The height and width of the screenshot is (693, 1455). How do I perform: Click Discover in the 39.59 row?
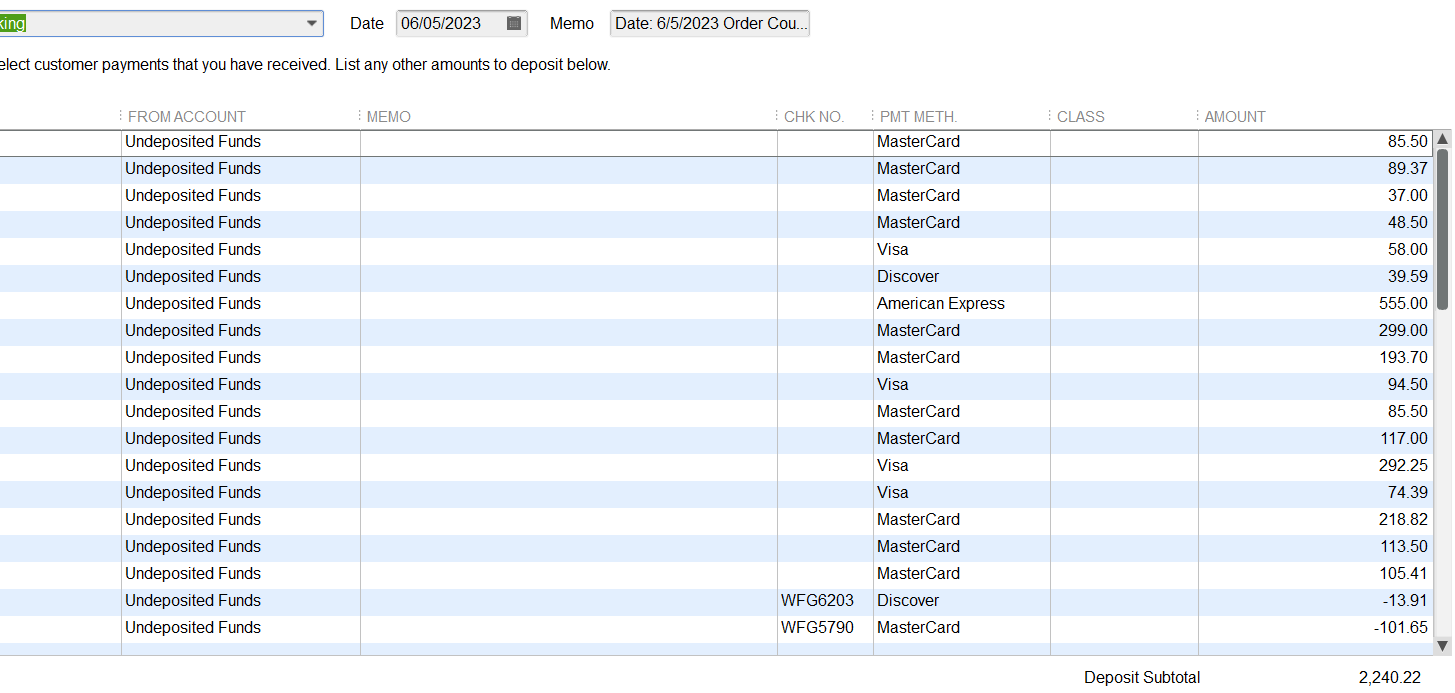tap(908, 277)
